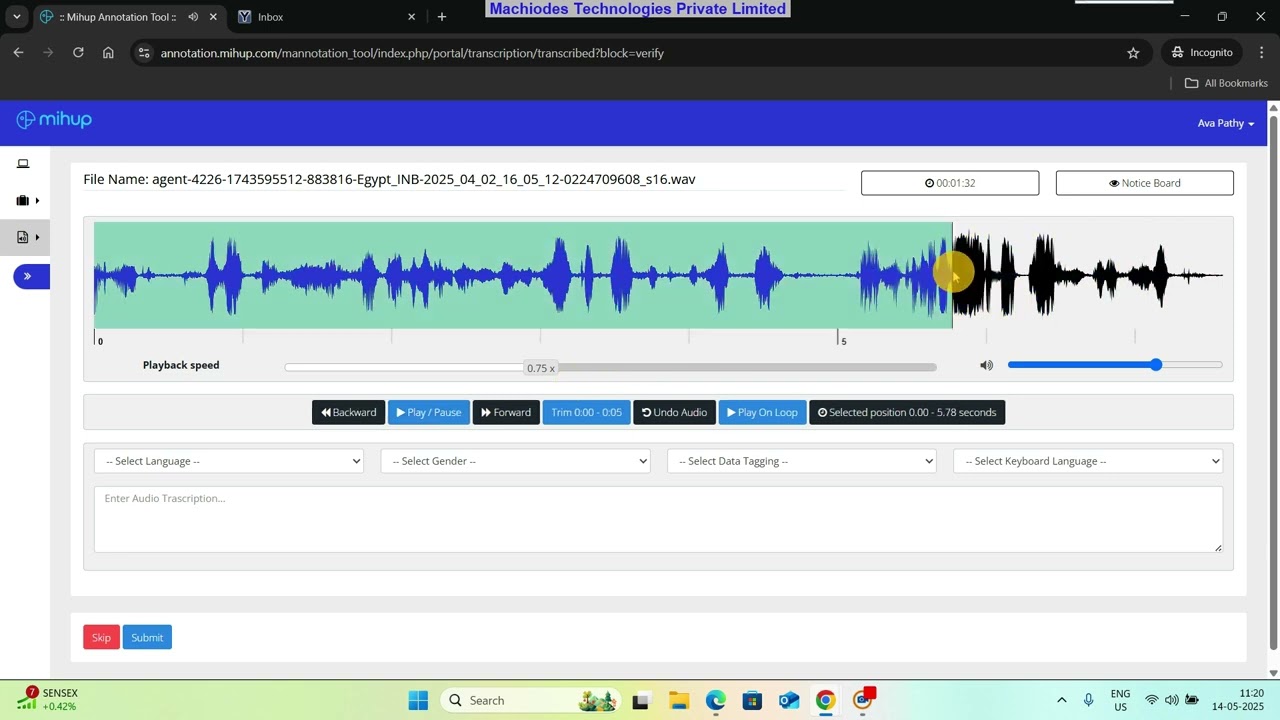Click the Selected position 0.00 - 5.78 seconds indicator
Image resolution: width=1280 pixels, height=720 pixels.
tap(907, 412)
